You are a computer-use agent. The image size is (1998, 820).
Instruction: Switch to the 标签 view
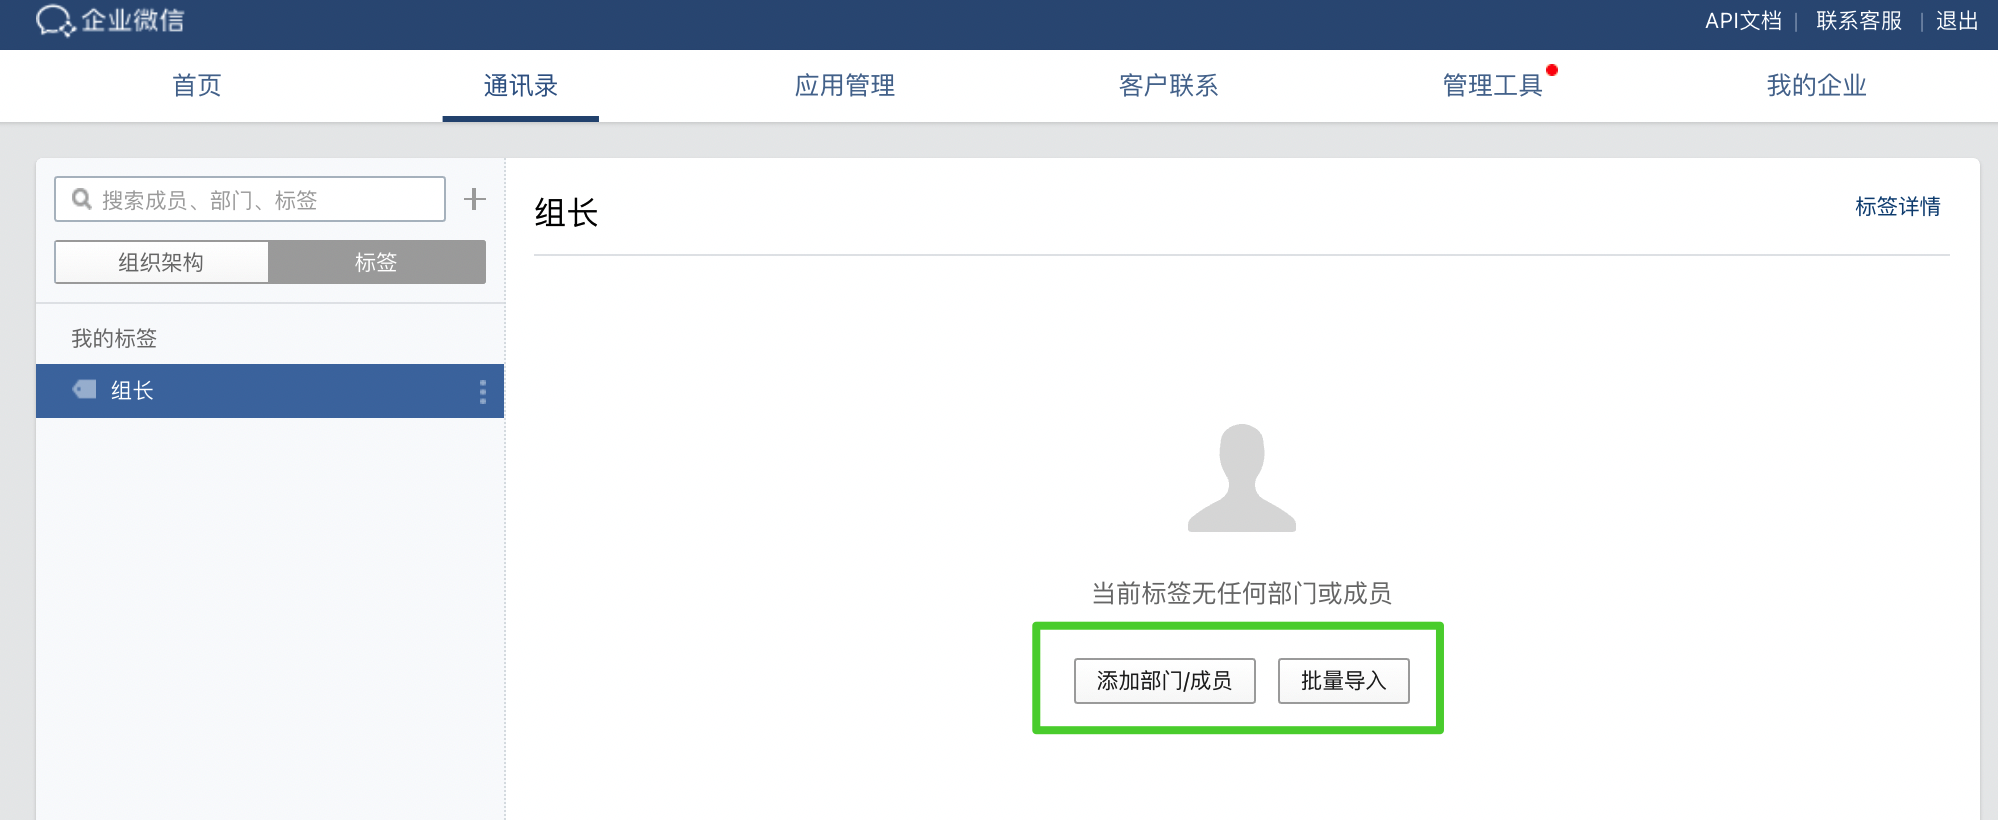(x=376, y=262)
